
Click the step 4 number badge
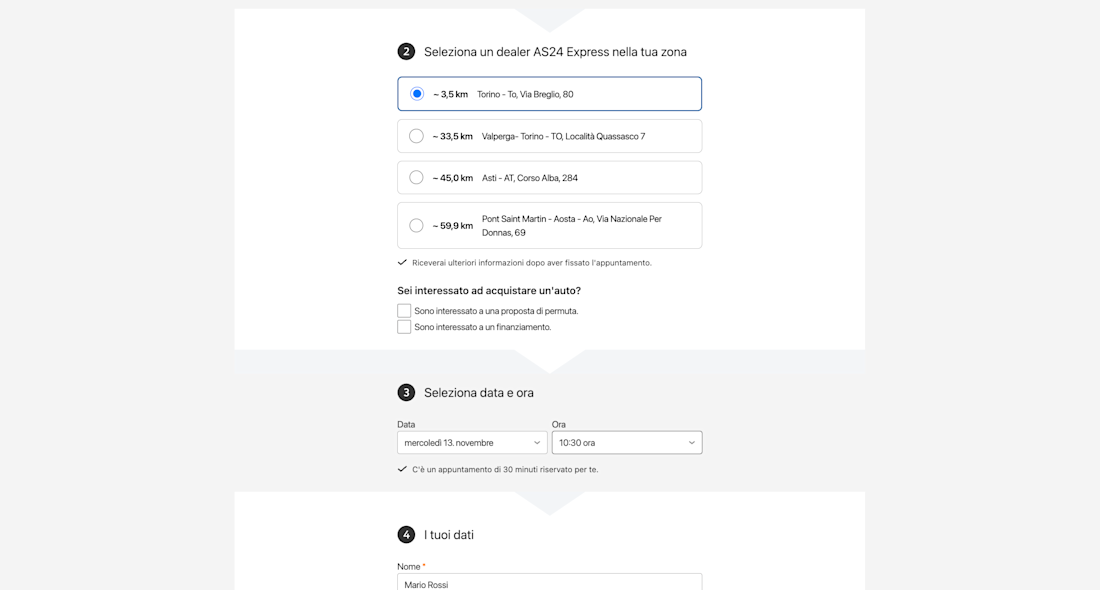click(406, 535)
